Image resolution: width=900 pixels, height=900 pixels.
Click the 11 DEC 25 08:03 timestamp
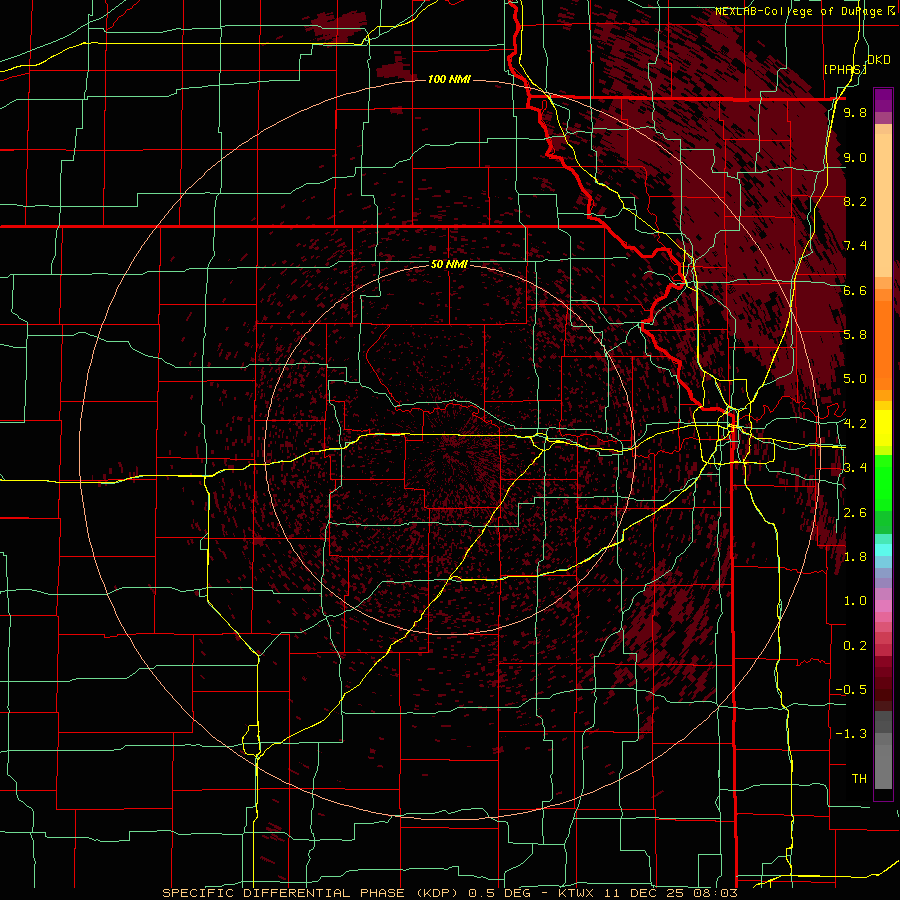[x=669, y=893]
